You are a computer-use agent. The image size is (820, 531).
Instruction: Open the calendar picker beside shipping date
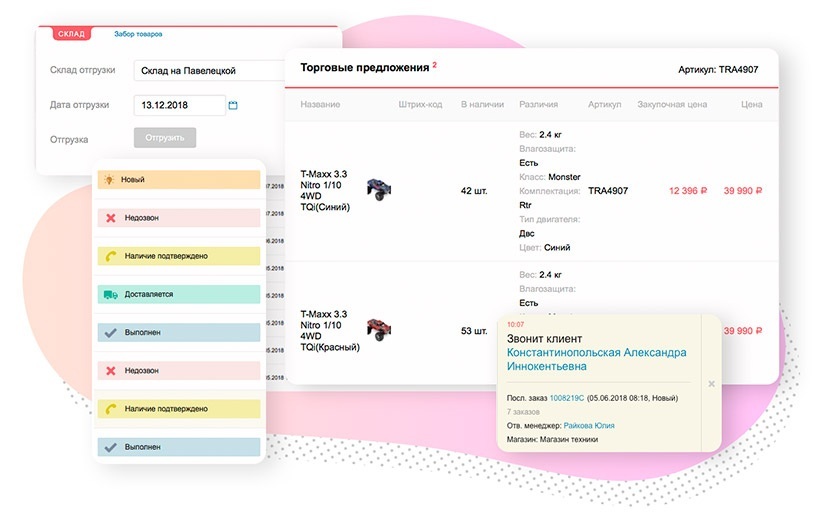233,105
